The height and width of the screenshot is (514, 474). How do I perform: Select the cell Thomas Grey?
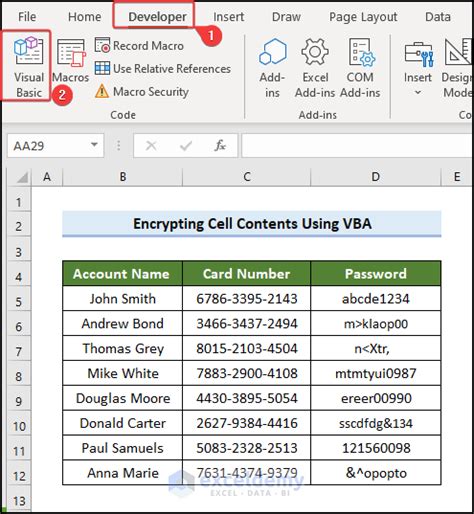tap(122, 348)
